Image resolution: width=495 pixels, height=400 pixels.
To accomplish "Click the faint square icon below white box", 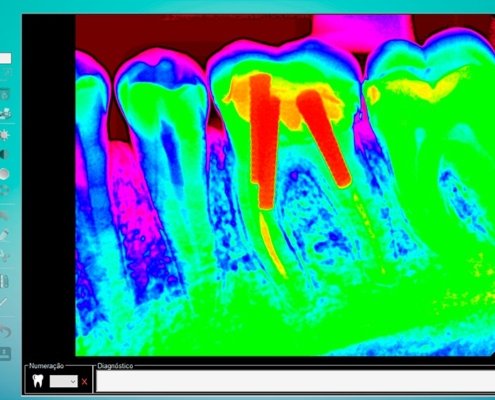I will click(x=5, y=74).
